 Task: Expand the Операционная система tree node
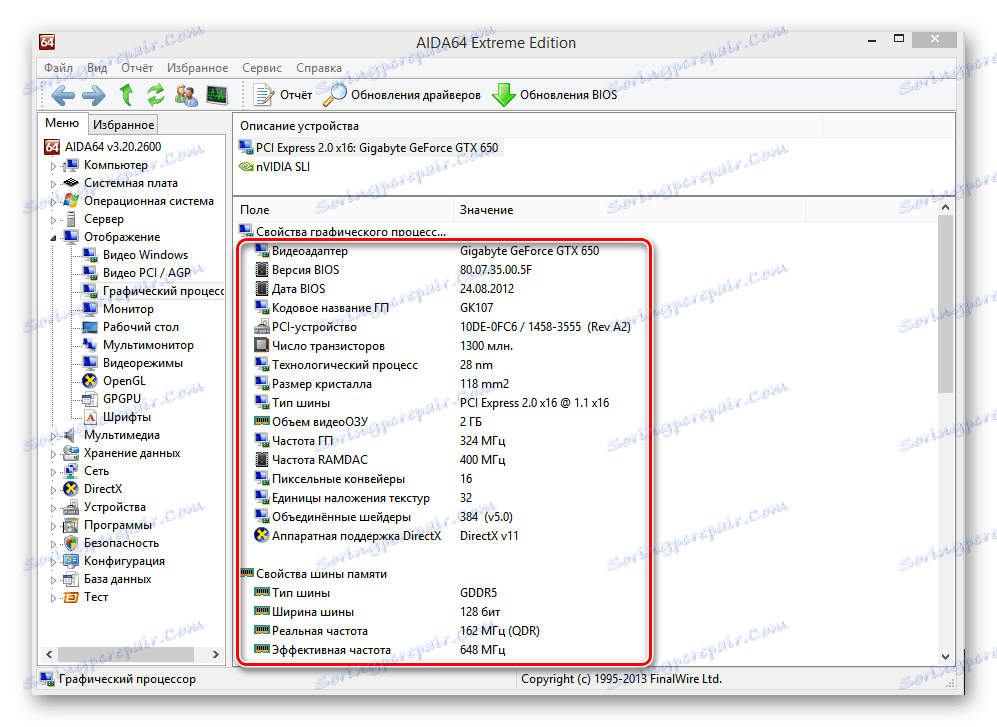[x=54, y=202]
